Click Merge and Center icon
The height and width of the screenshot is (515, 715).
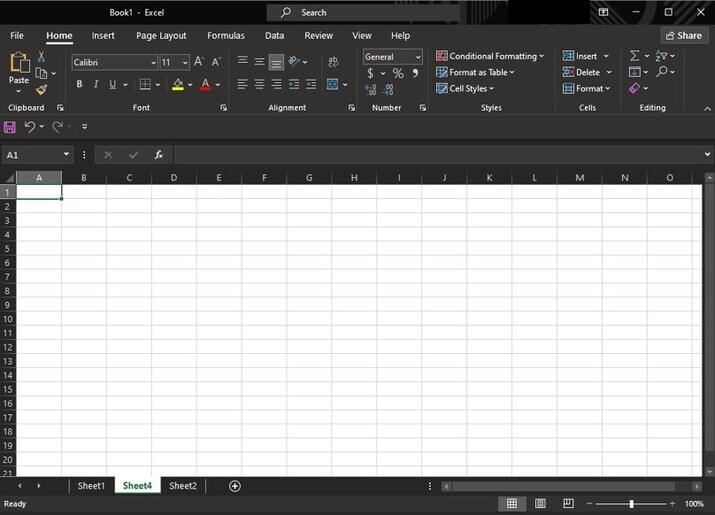tap(332, 84)
